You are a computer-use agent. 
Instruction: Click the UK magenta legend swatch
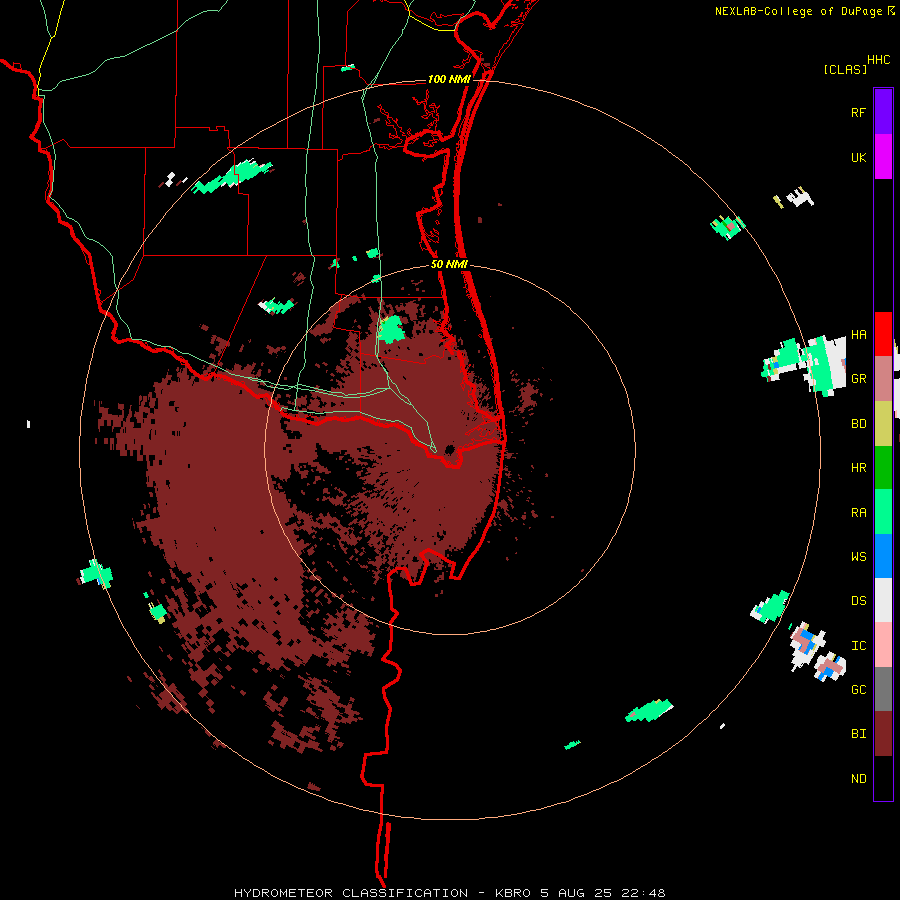coord(883,157)
